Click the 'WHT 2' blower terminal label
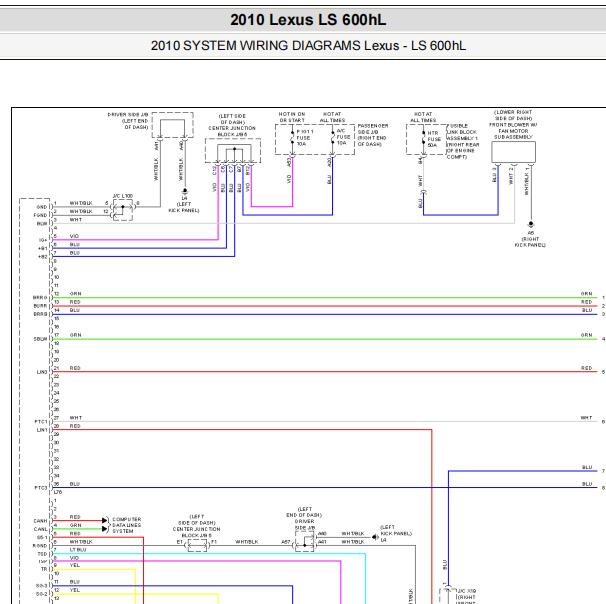This screenshot has height=604, width=606. click(x=511, y=176)
